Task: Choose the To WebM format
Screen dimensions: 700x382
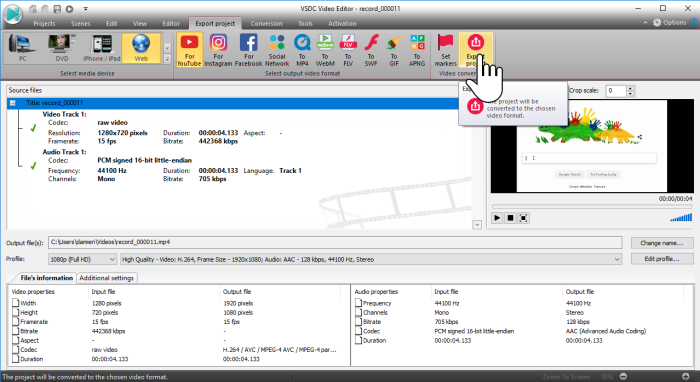Action: pos(325,50)
